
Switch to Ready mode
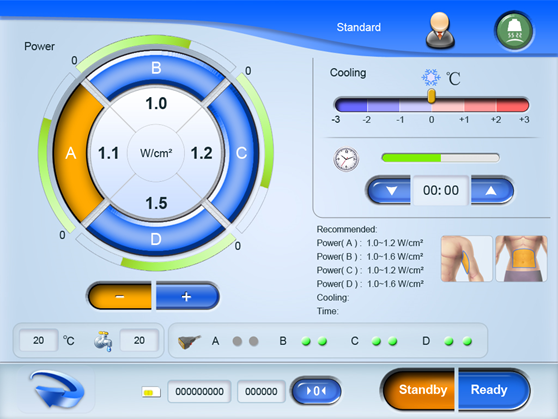point(493,390)
